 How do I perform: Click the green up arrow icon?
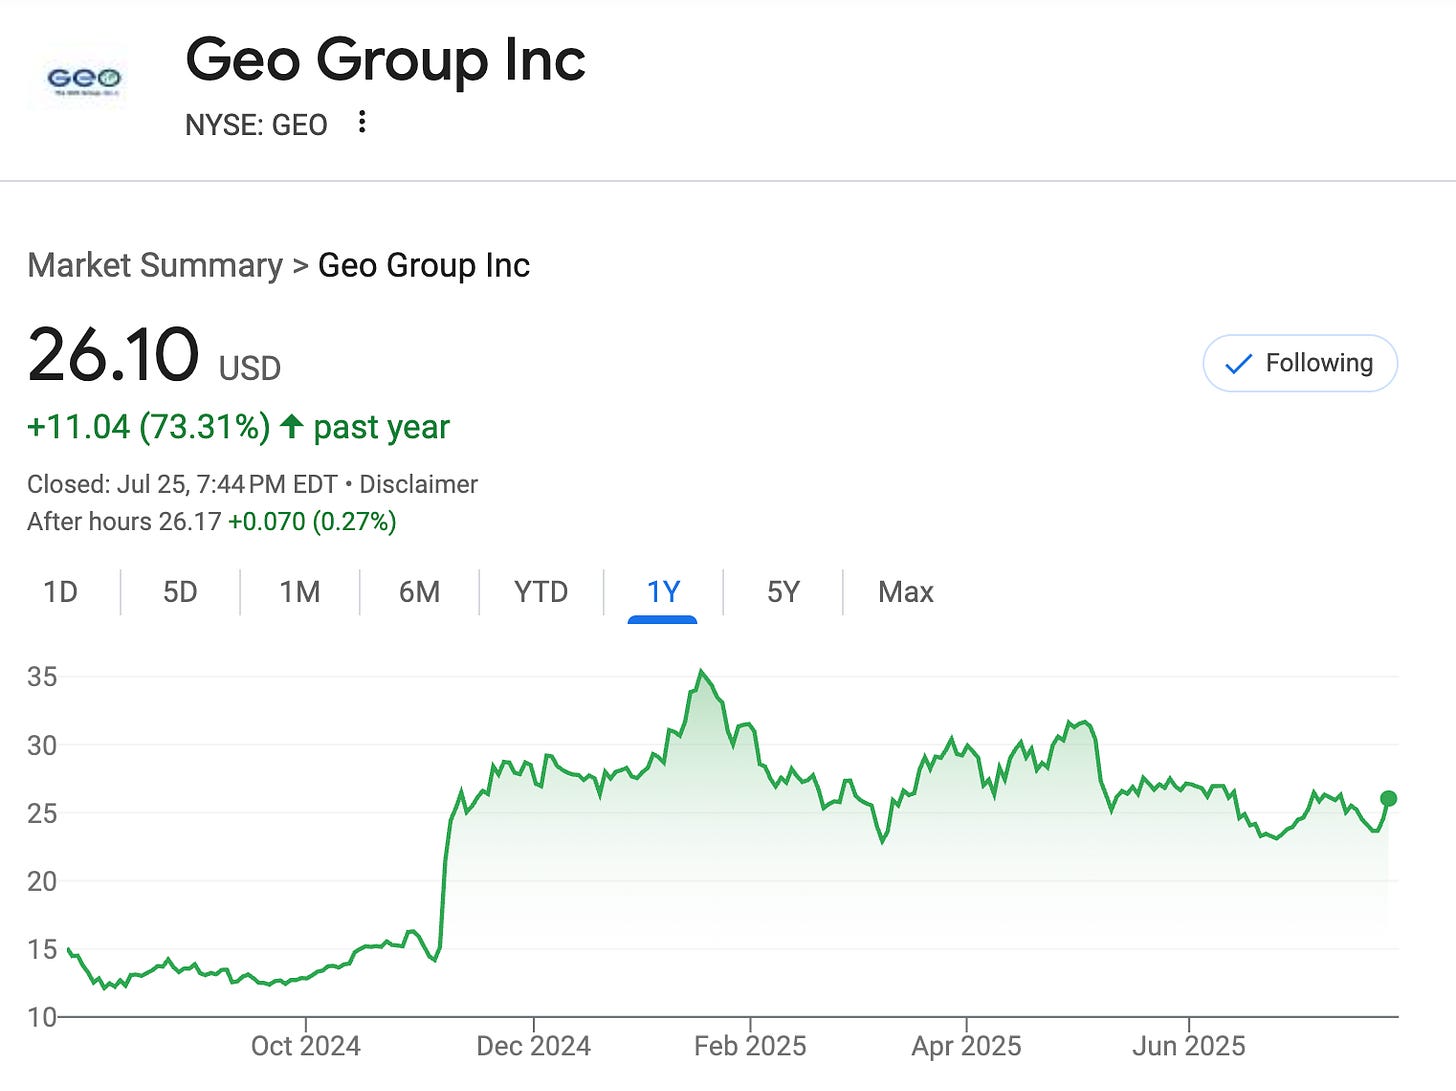(x=291, y=426)
